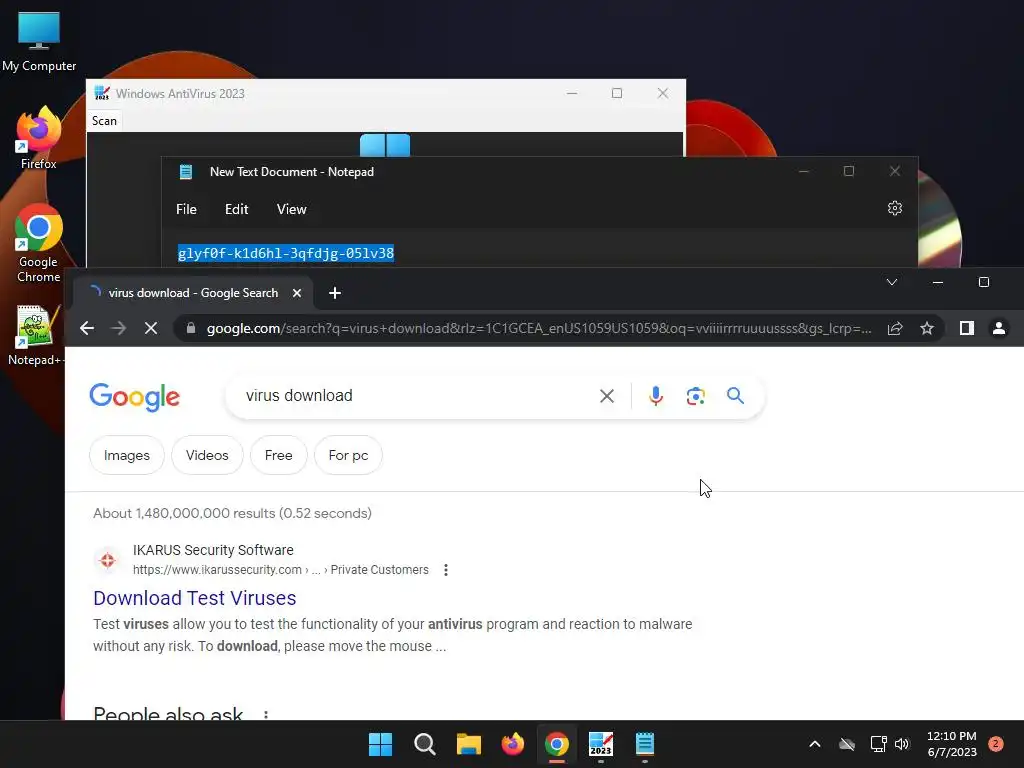This screenshot has height=768, width=1024.
Task: Switch to Firefox on taskbar
Action: 513,744
